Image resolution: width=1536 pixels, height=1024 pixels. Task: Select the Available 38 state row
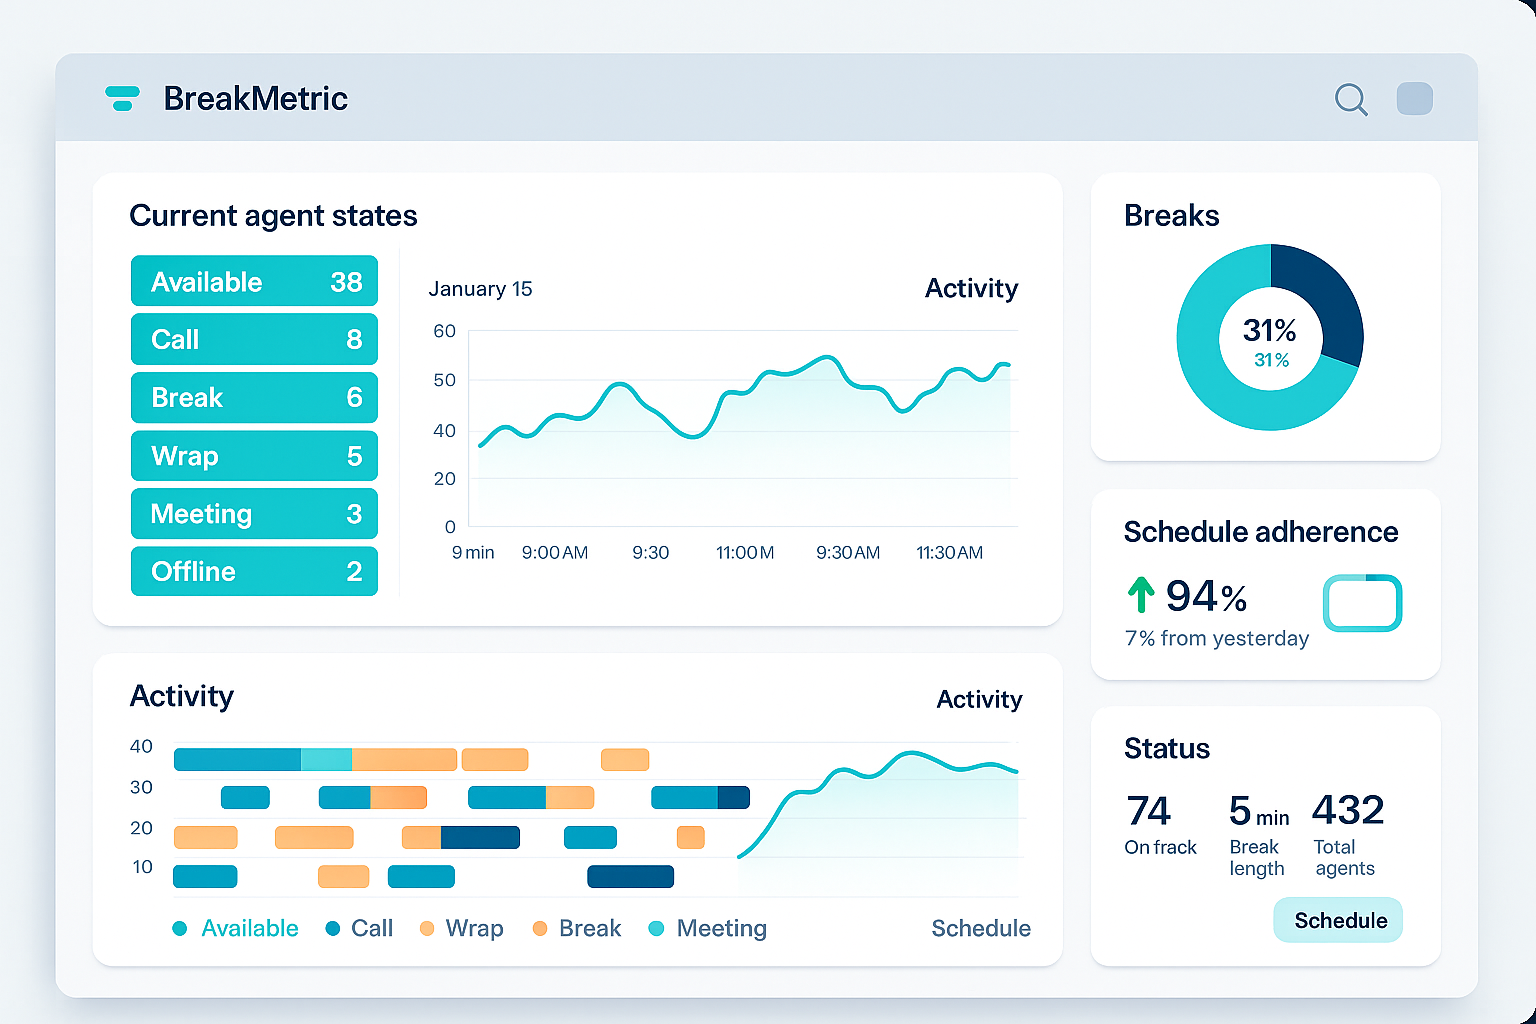pyautogui.click(x=254, y=281)
